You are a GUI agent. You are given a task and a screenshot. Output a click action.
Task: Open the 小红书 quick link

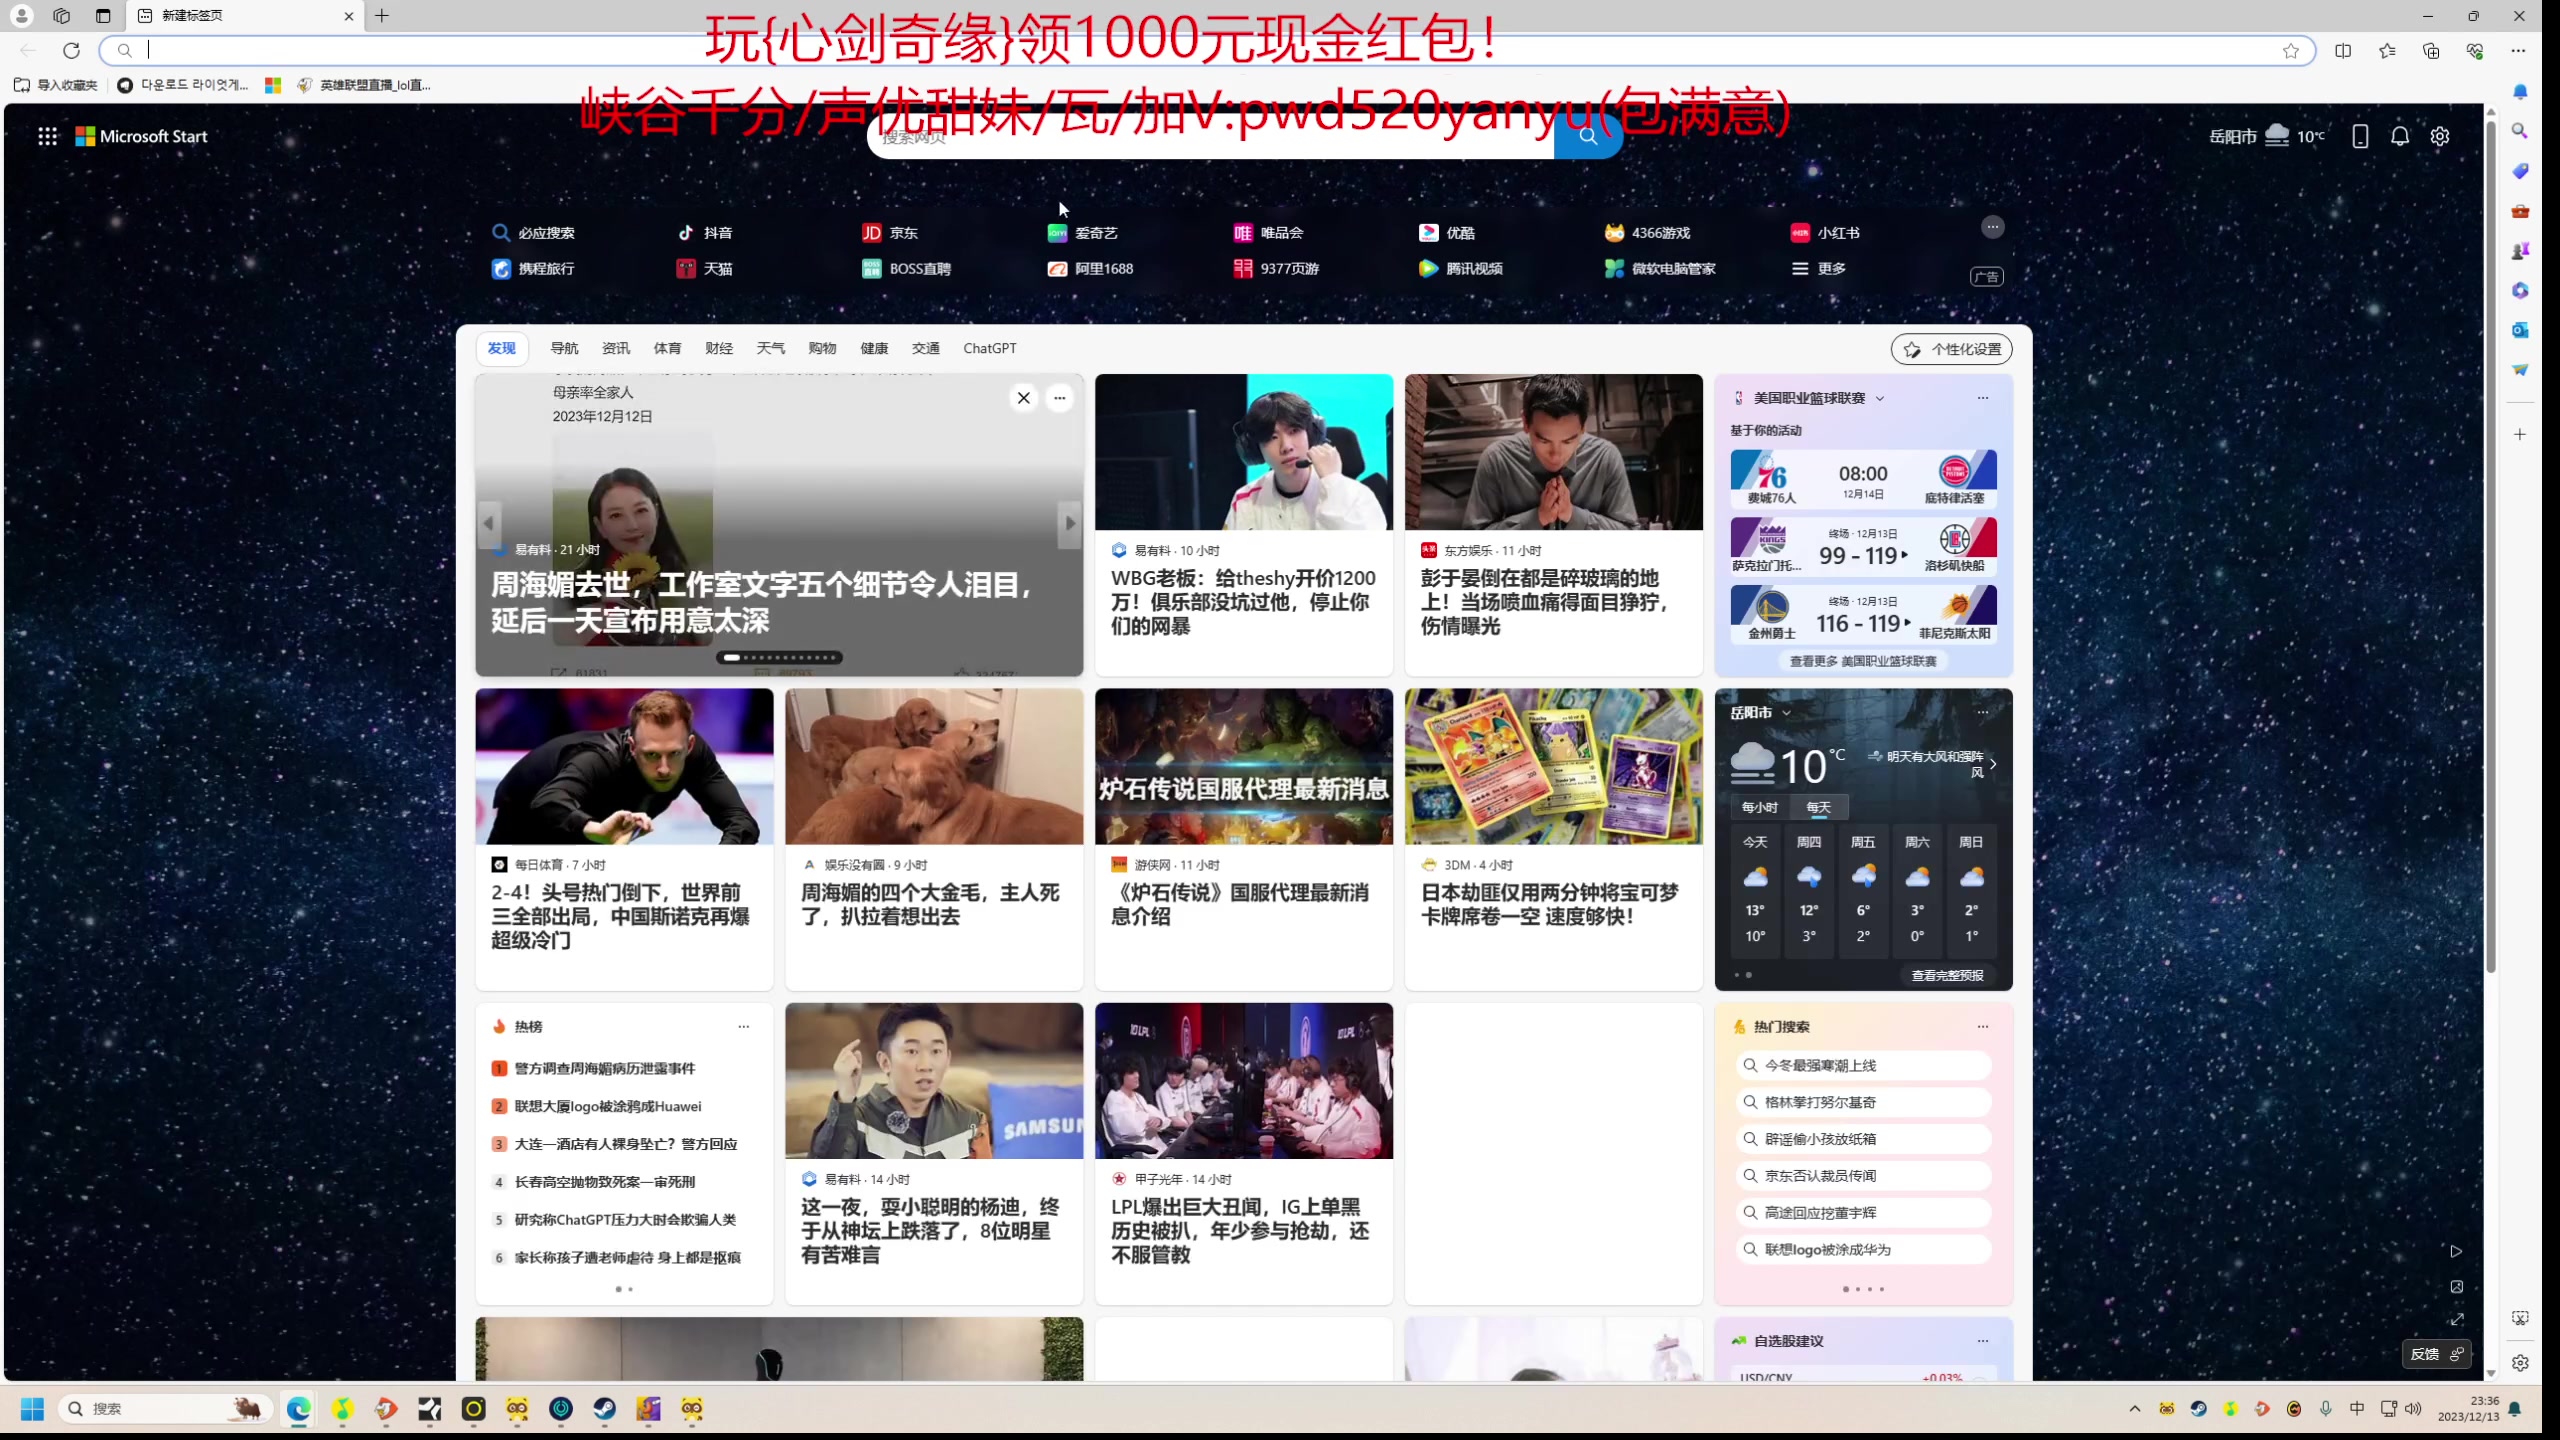(1825, 232)
